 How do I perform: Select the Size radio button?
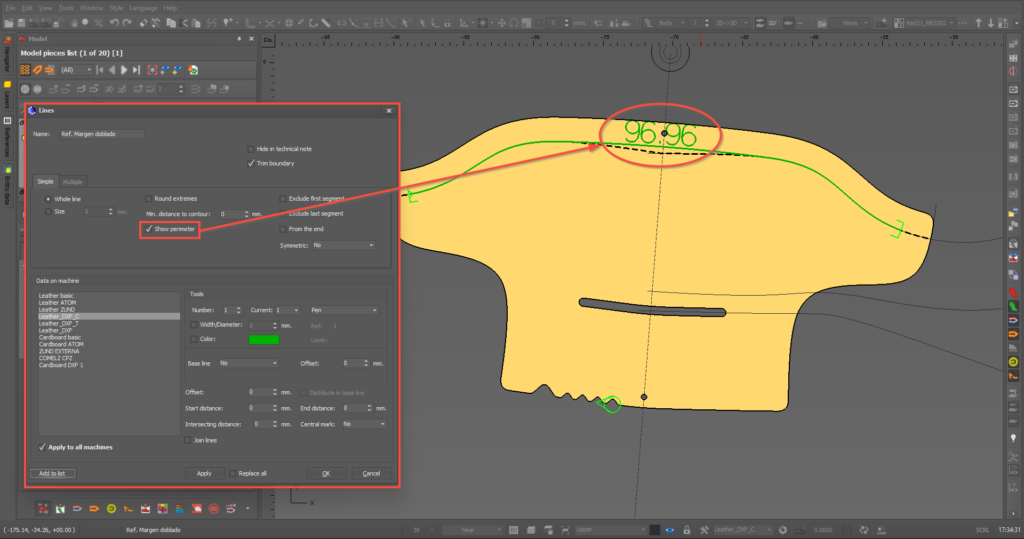point(46,212)
